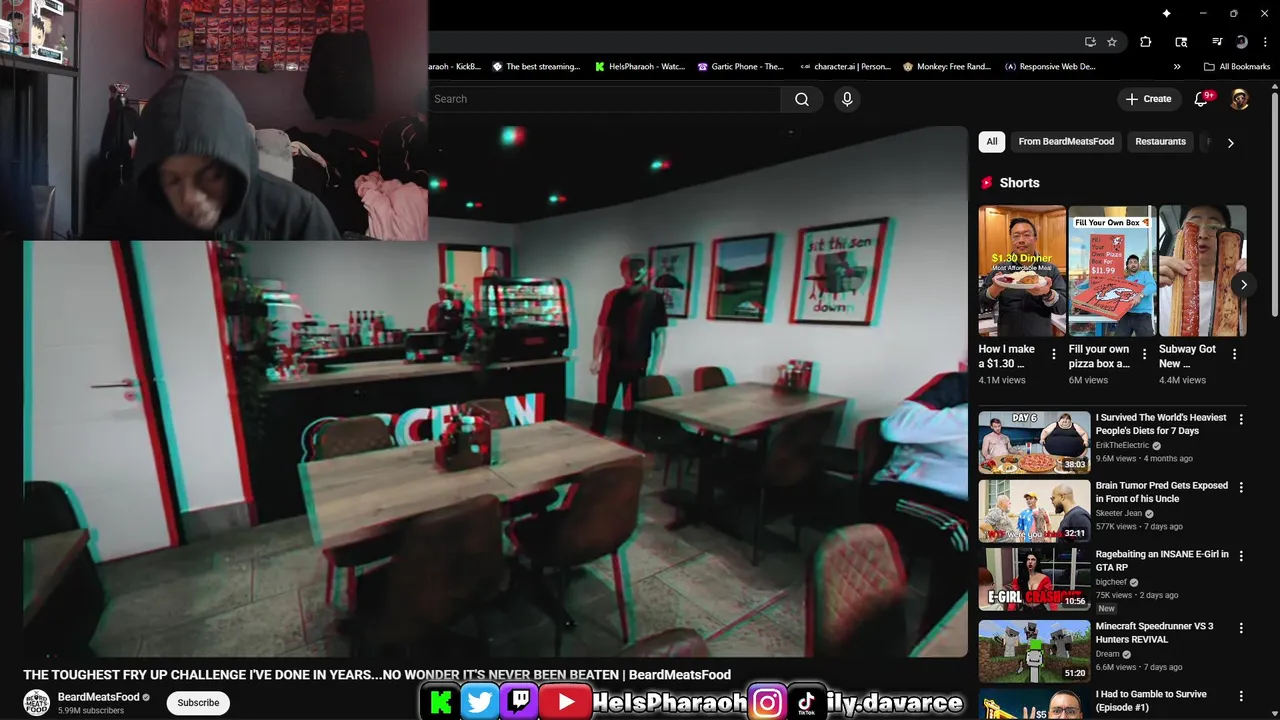Screen dimensions: 1280x720
Task: Select the All filter chip
Action: point(992,142)
